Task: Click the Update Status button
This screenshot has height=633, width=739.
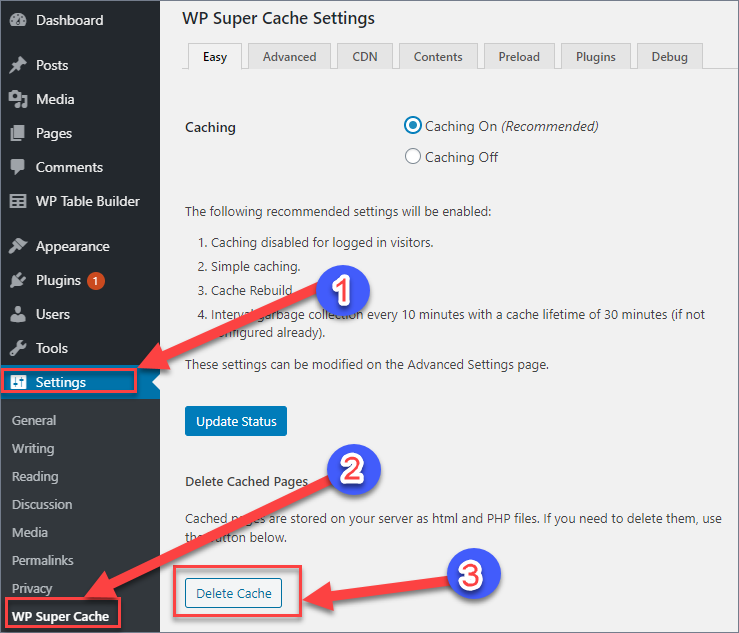Action: click(x=236, y=421)
